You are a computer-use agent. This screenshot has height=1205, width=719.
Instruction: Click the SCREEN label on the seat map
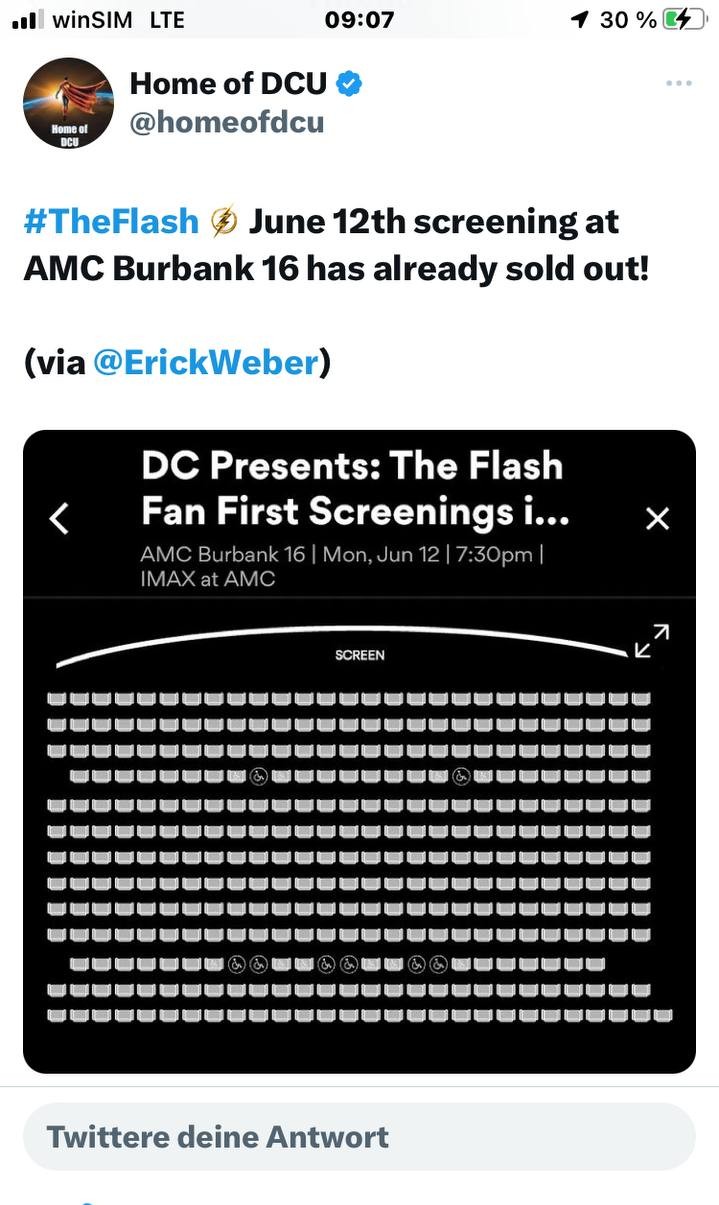pyautogui.click(x=357, y=655)
